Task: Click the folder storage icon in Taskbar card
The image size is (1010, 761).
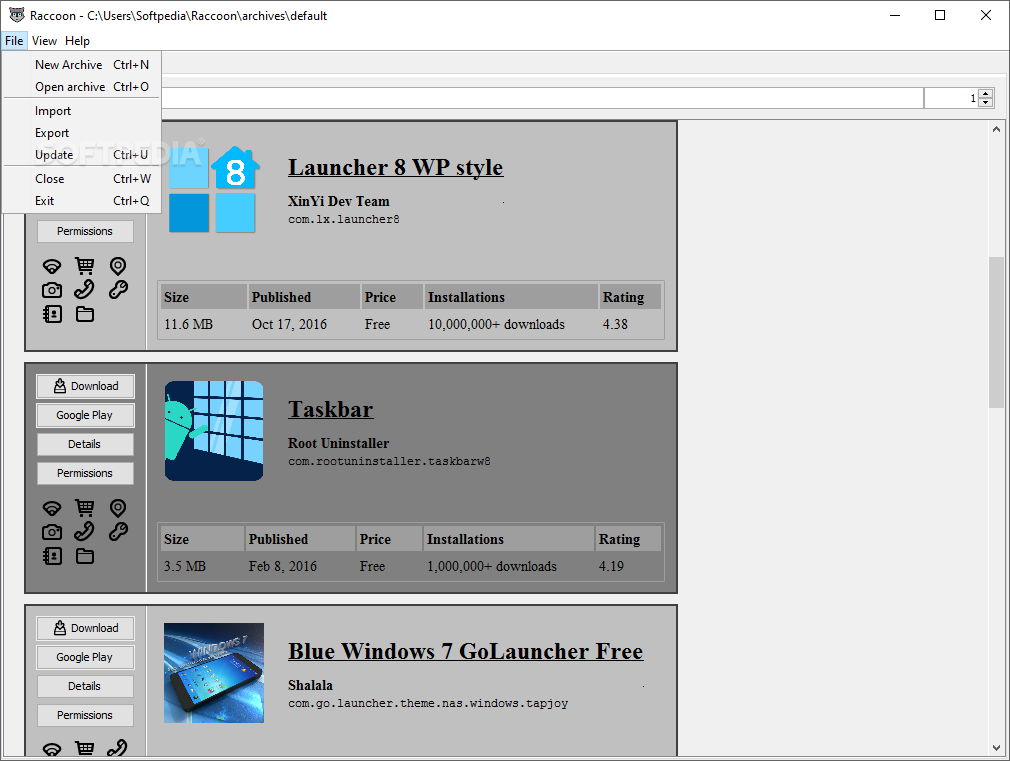Action: point(85,556)
